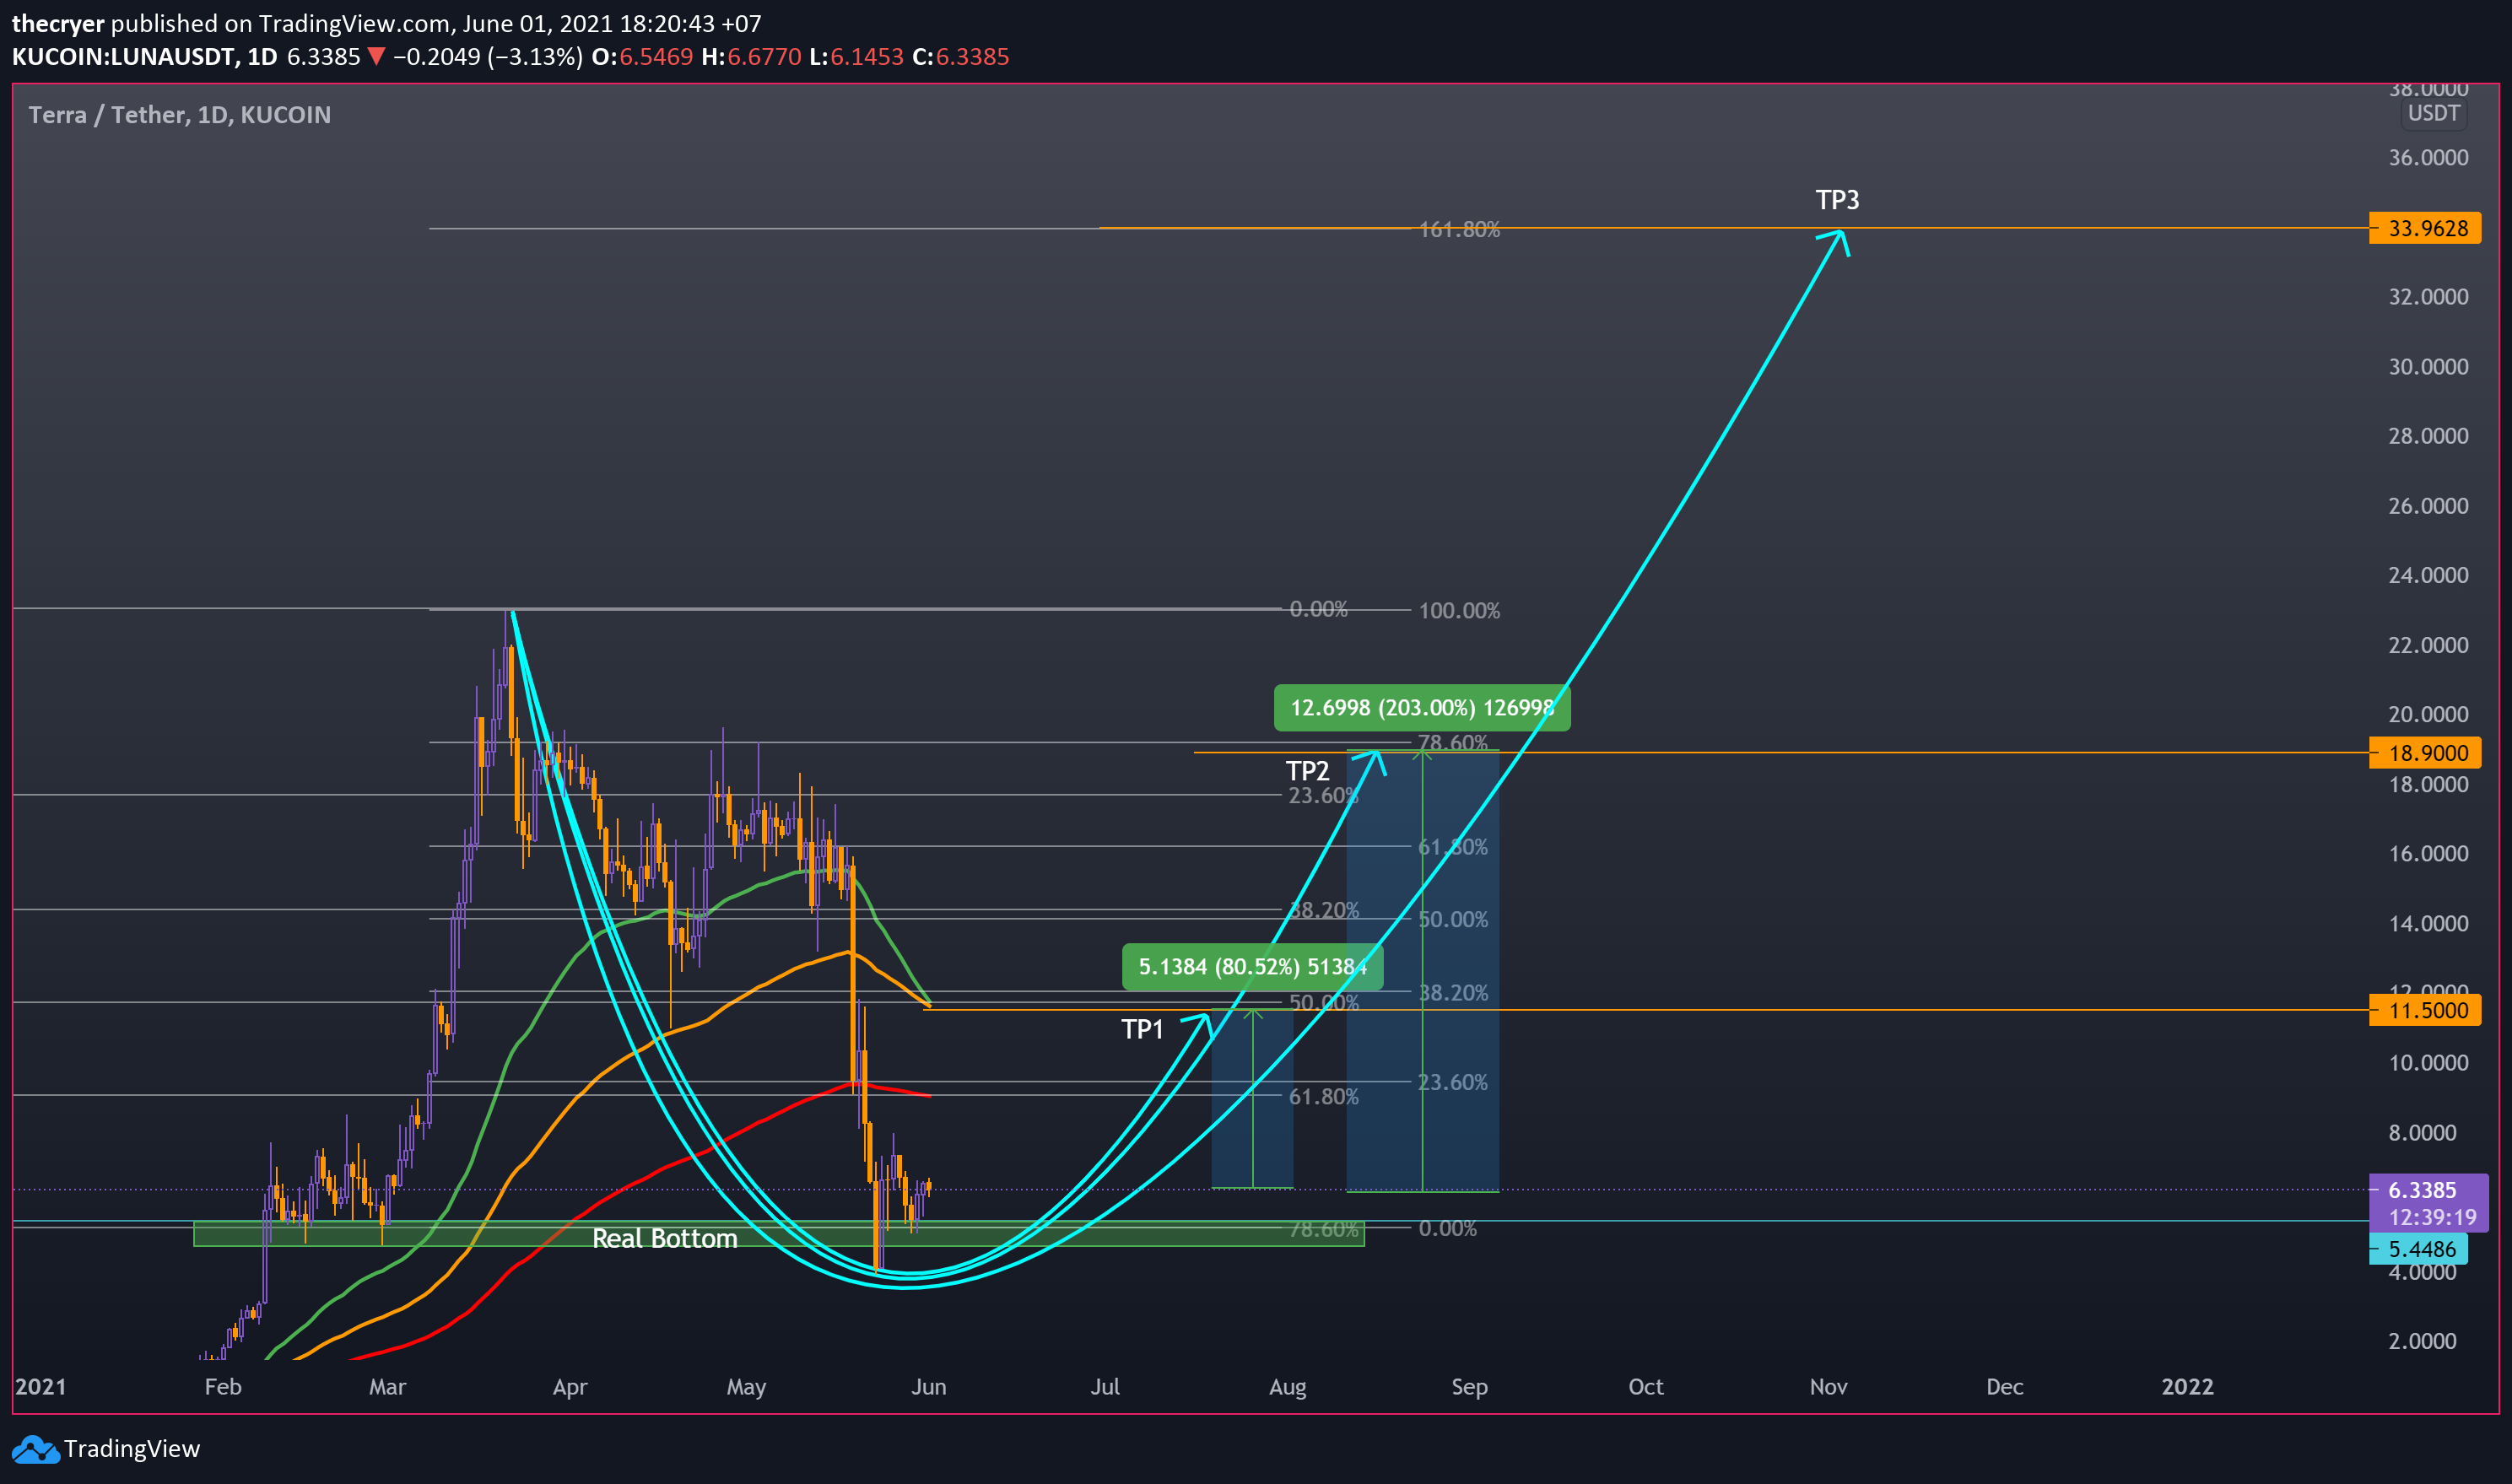Click the 24.0000 price scale value
2512x1484 pixels.
click(2428, 575)
